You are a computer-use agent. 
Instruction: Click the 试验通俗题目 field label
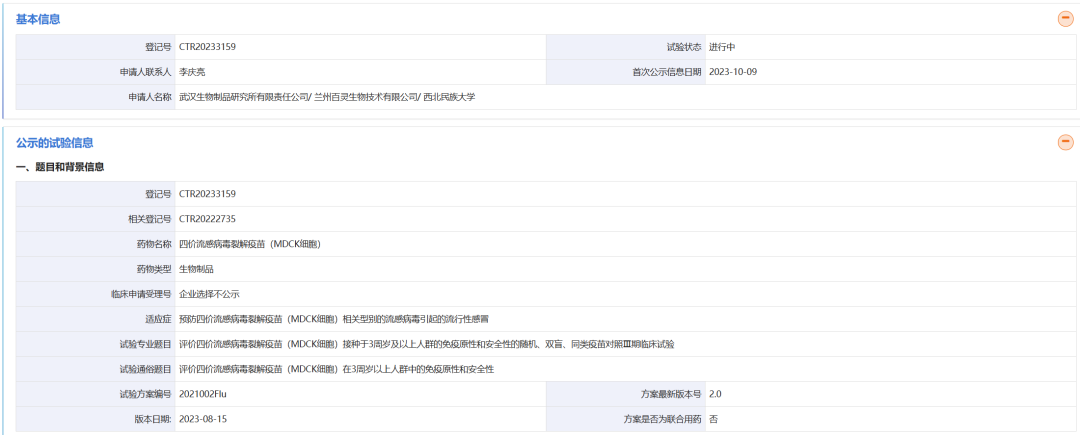[145, 369]
